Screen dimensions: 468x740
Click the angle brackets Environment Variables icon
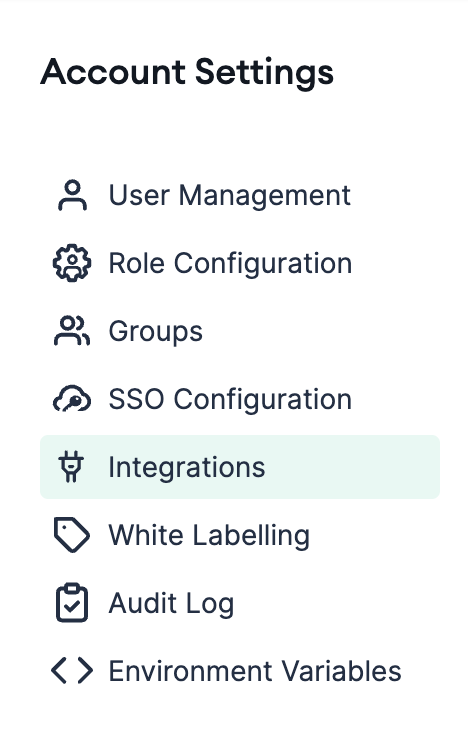coord(72,671)
